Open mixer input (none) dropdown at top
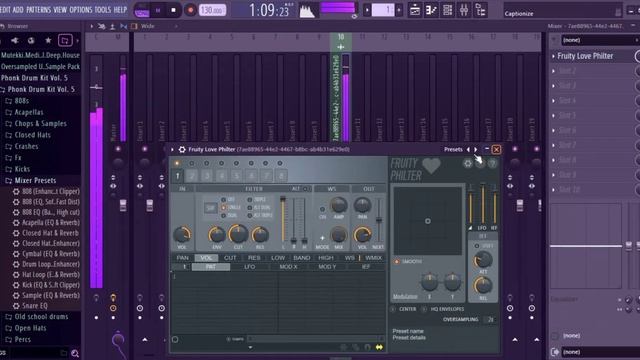This screenshot has height=360, width=640. (600, 40)
